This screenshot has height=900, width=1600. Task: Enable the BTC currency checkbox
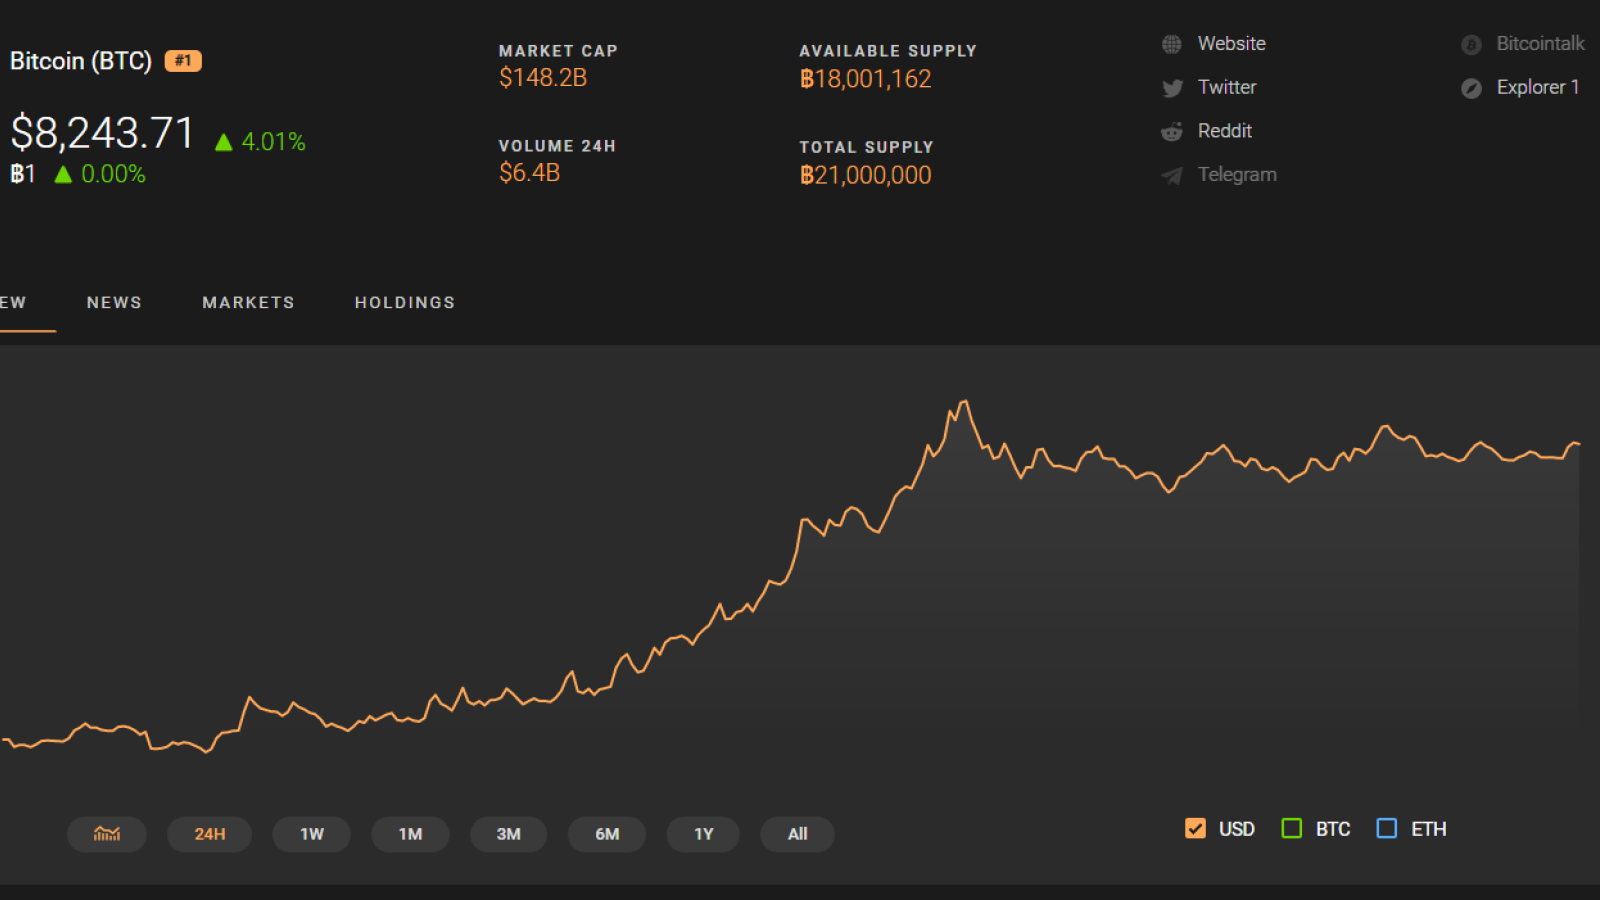[x=1292, y=828]
